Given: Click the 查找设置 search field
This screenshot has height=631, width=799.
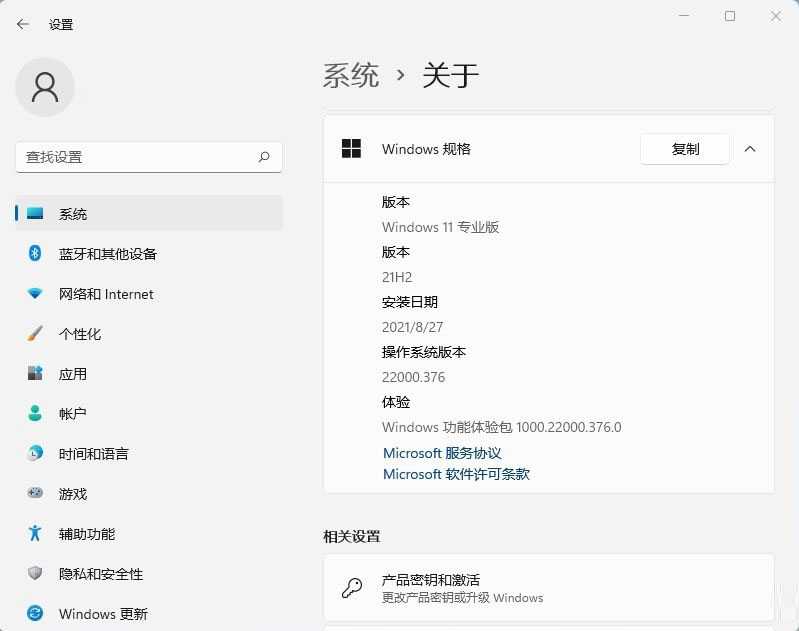Looking at the screenshot, I should pyautogui.click(x=135, y=157).
